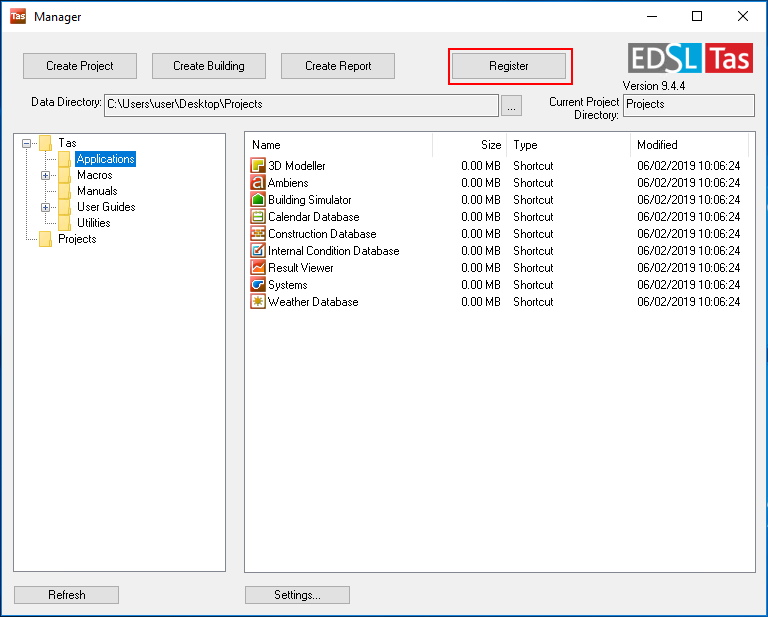Click the Systems application icon
Image resolution: width=768 pixels, height=617 pixels.
tap(258, 285)
